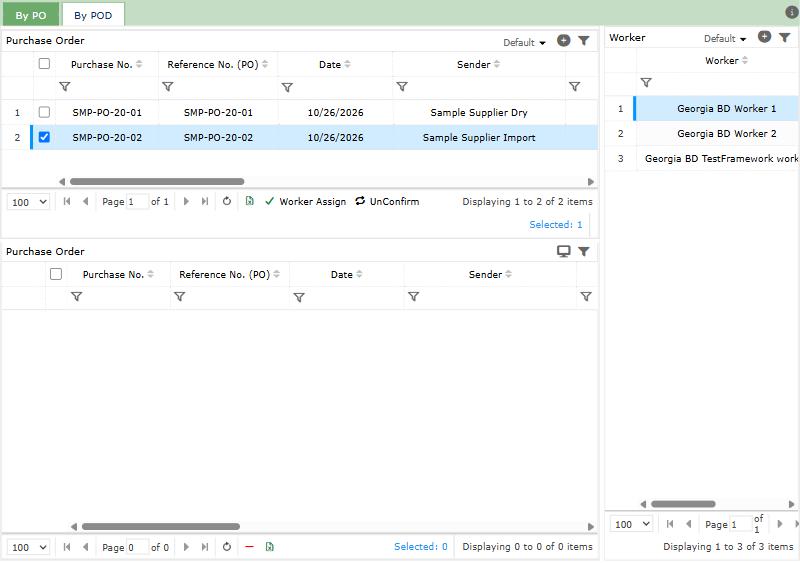Open the Default layout dropdown in Purchase Order panel
The height and width of the screenshot is (563, 800).
(x=524, y=42)
